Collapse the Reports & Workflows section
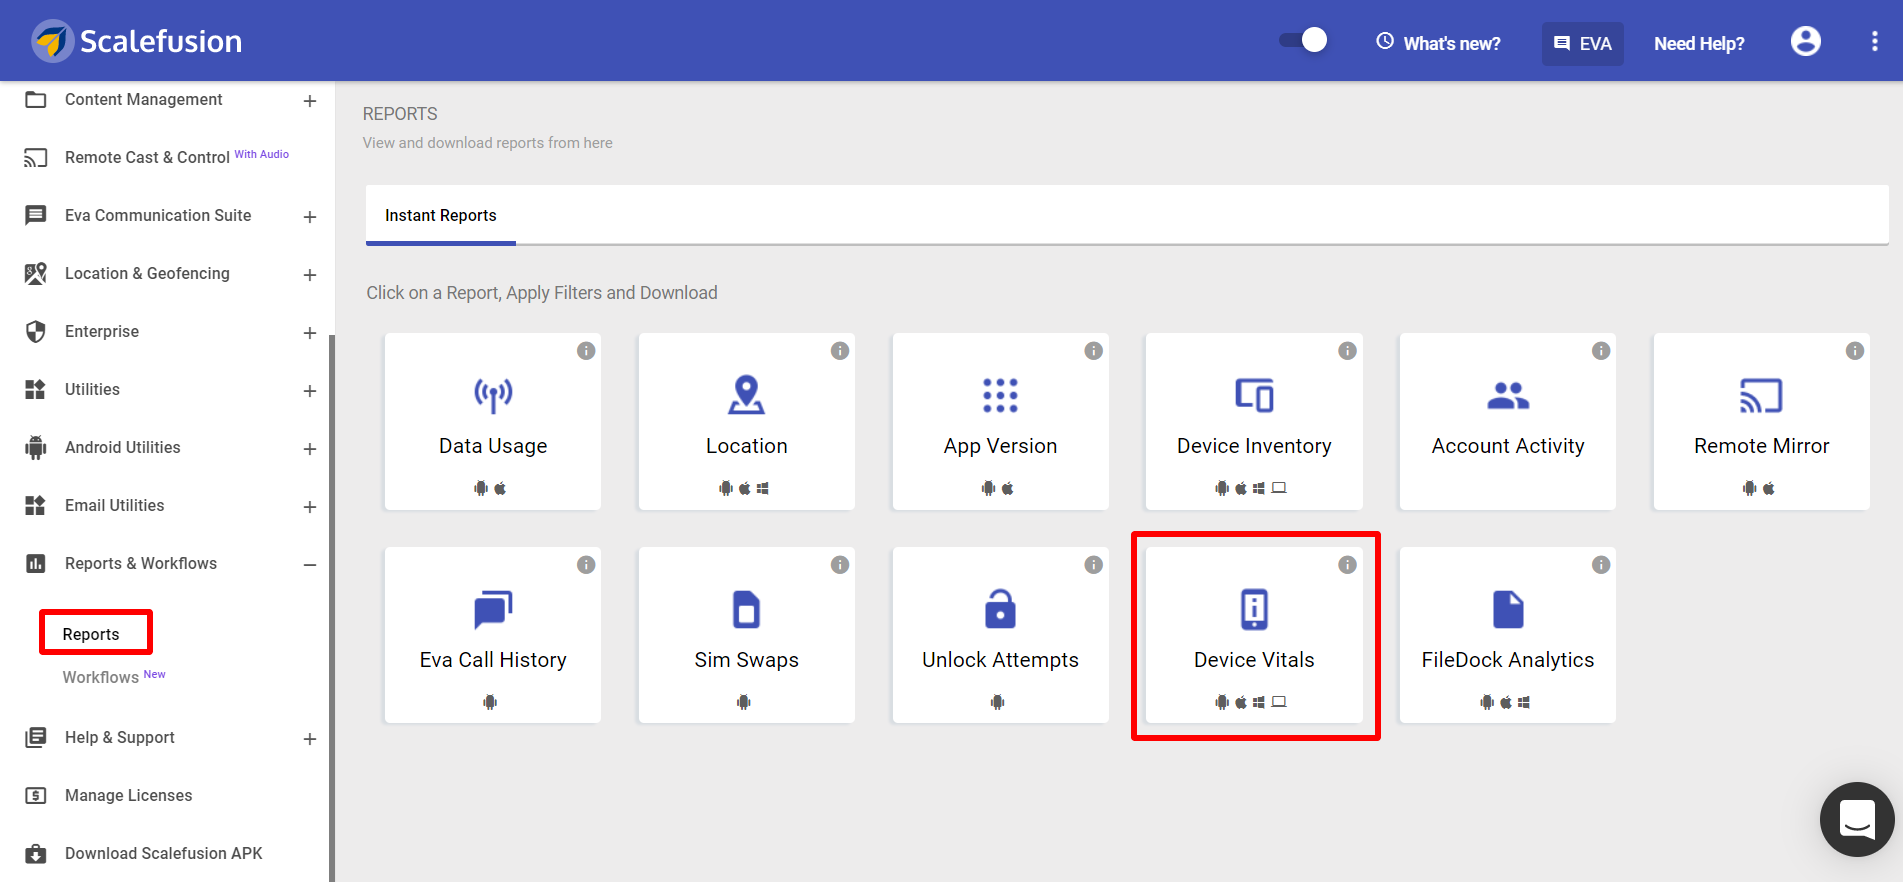 pyautogui.click(x=310, y=565)
